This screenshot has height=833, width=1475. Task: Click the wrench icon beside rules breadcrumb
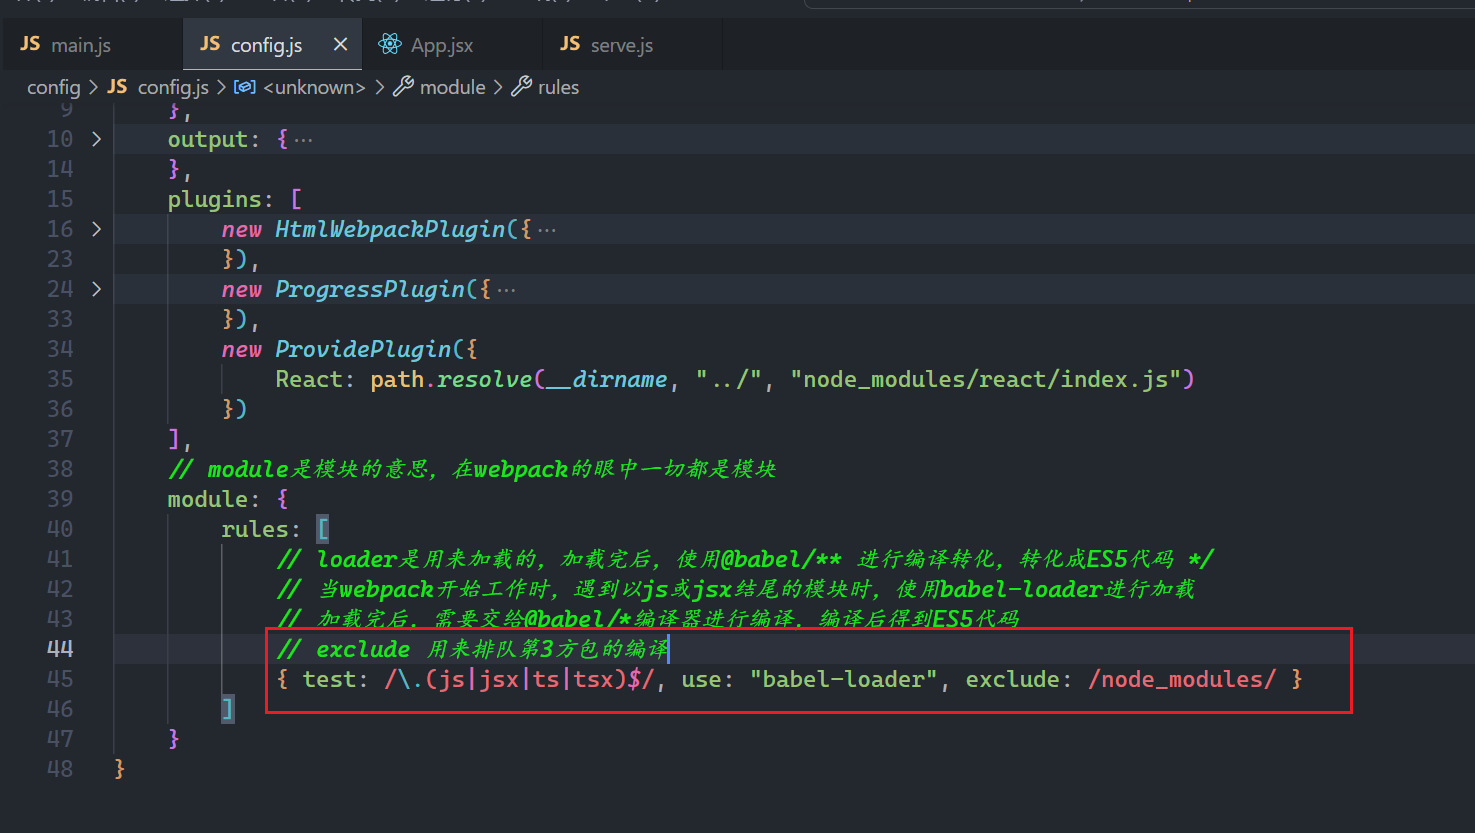[x=521, y=87]
